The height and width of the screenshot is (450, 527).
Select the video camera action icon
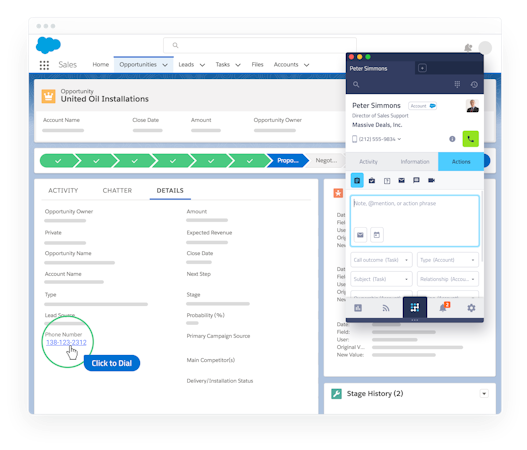click(432, 180)
